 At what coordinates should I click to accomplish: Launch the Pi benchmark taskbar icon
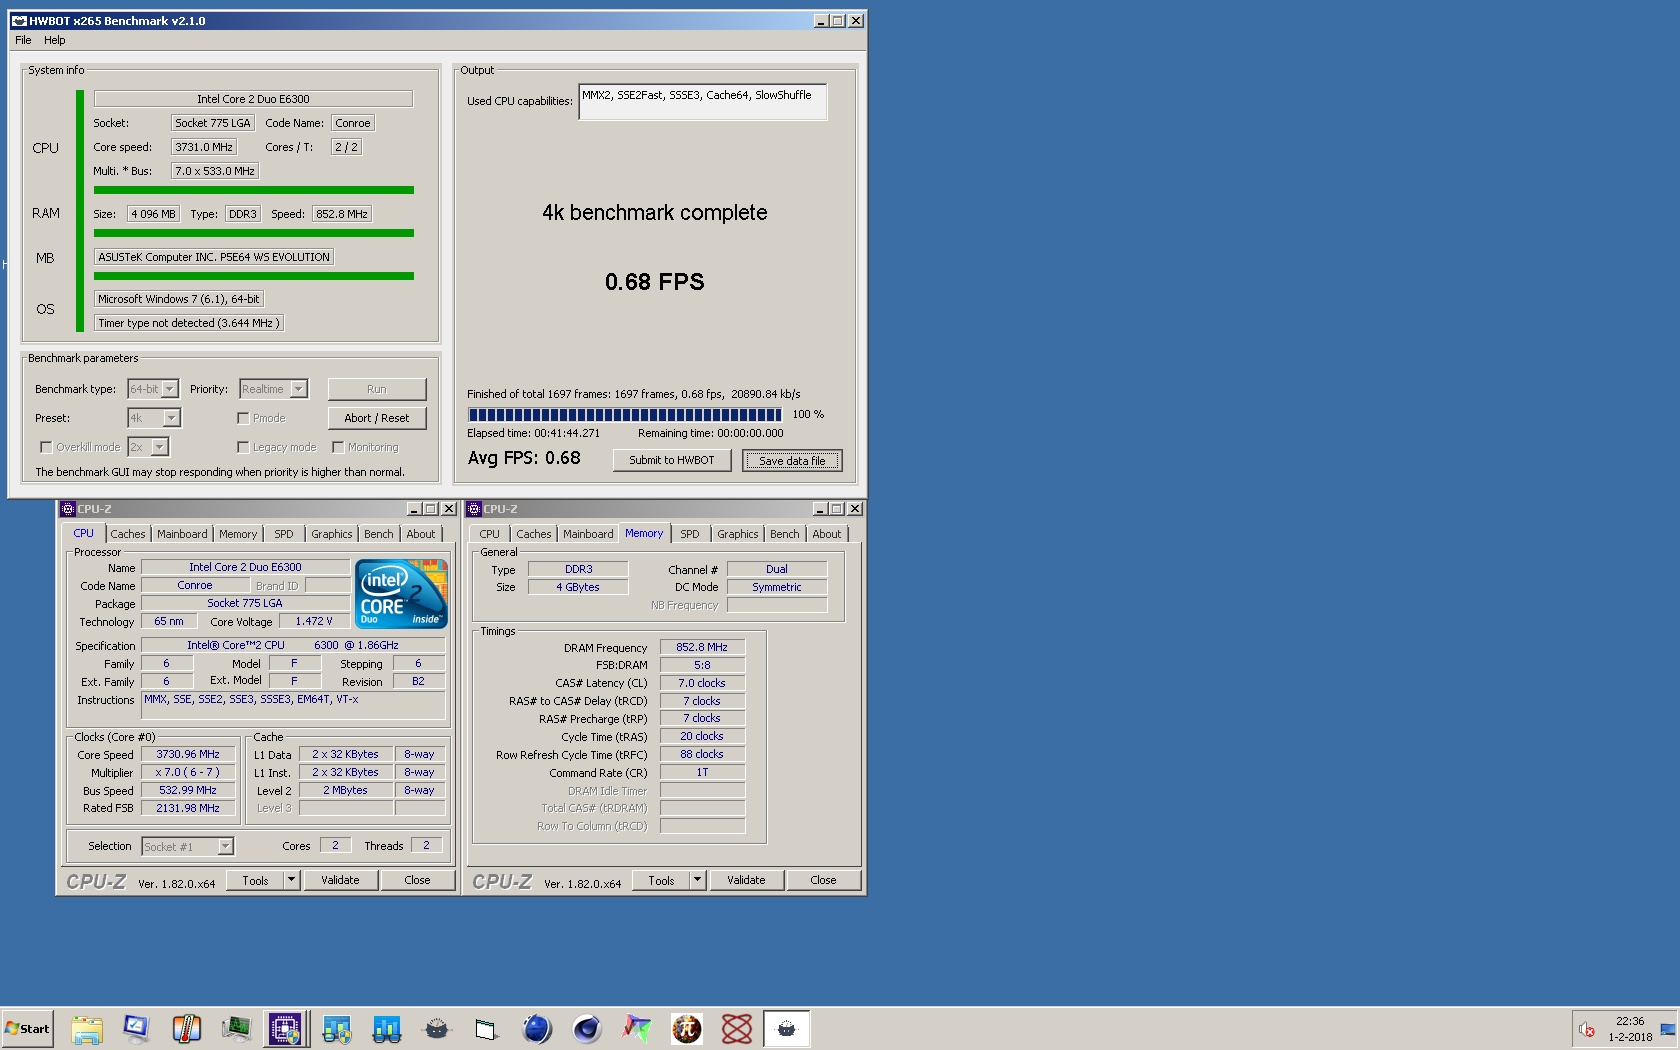pos(687,1029)
